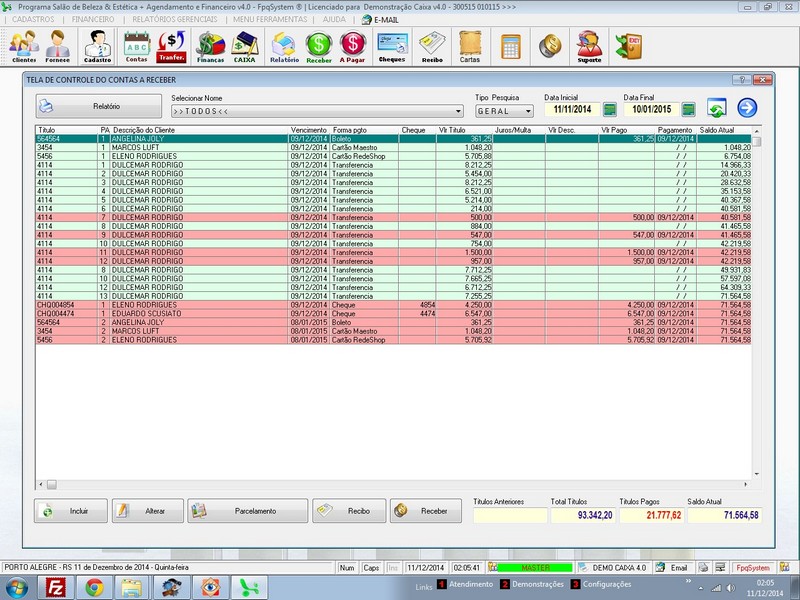
Task: Open Chrome from the Windows taskbar
Action: tap(93, 587)
